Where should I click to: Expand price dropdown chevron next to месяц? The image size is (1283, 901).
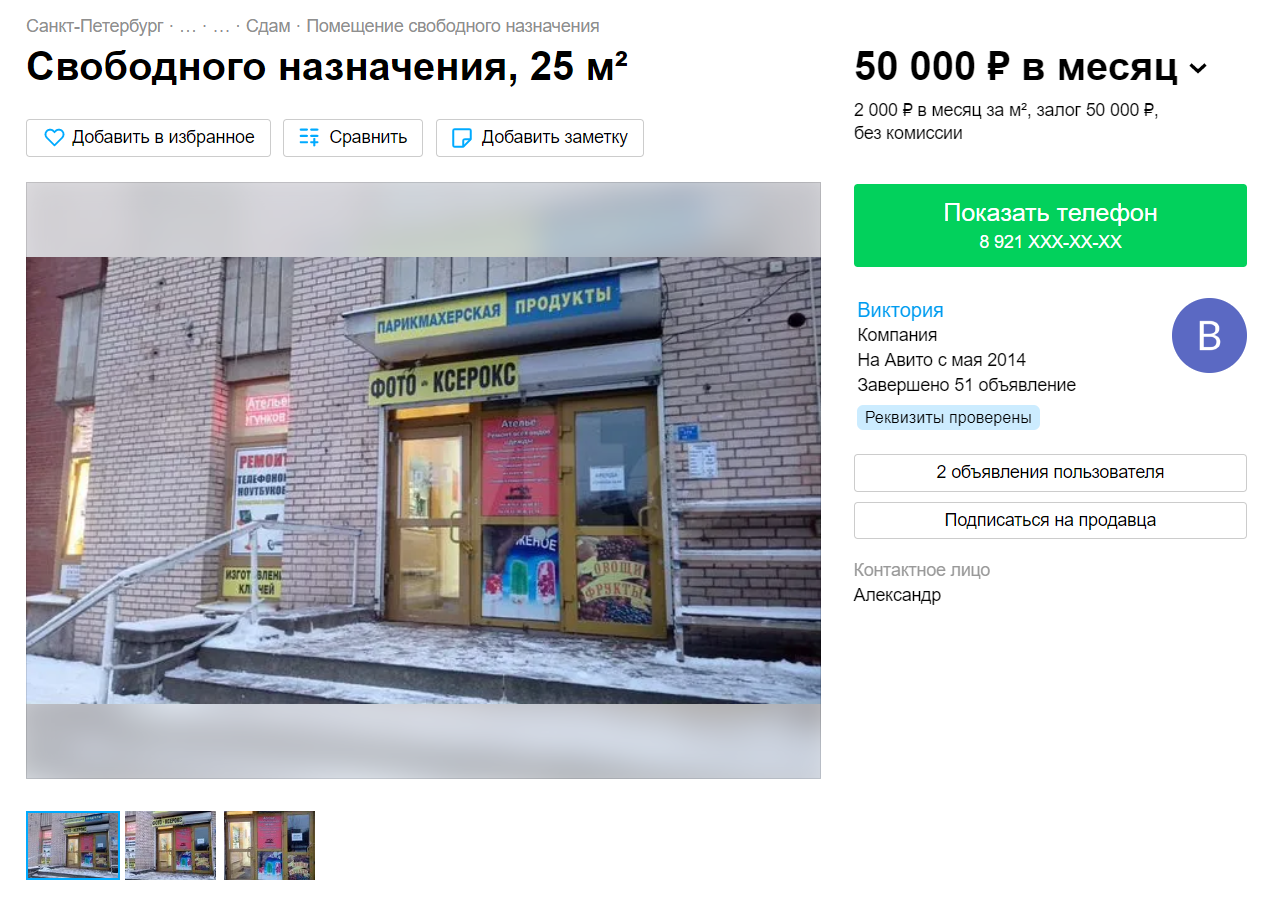pyautogui.click(x=1198, y=69)
